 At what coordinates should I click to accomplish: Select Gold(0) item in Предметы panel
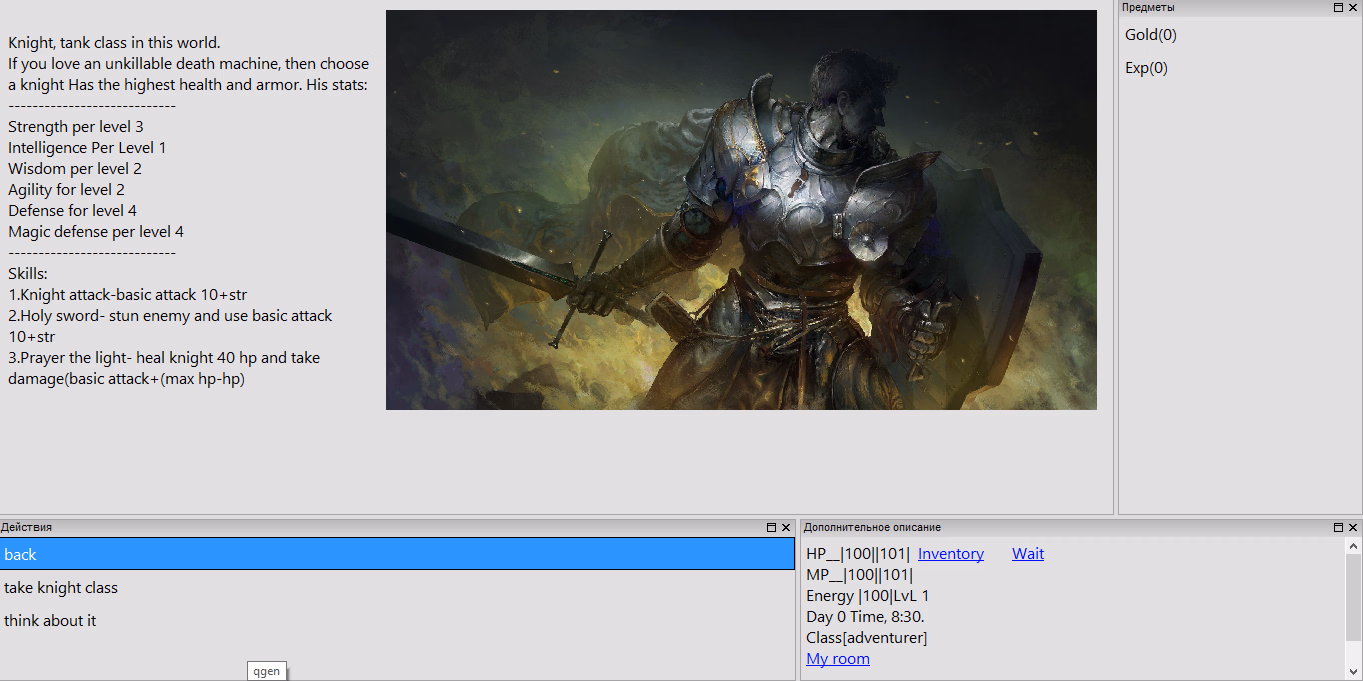(x=1150, y=35)
